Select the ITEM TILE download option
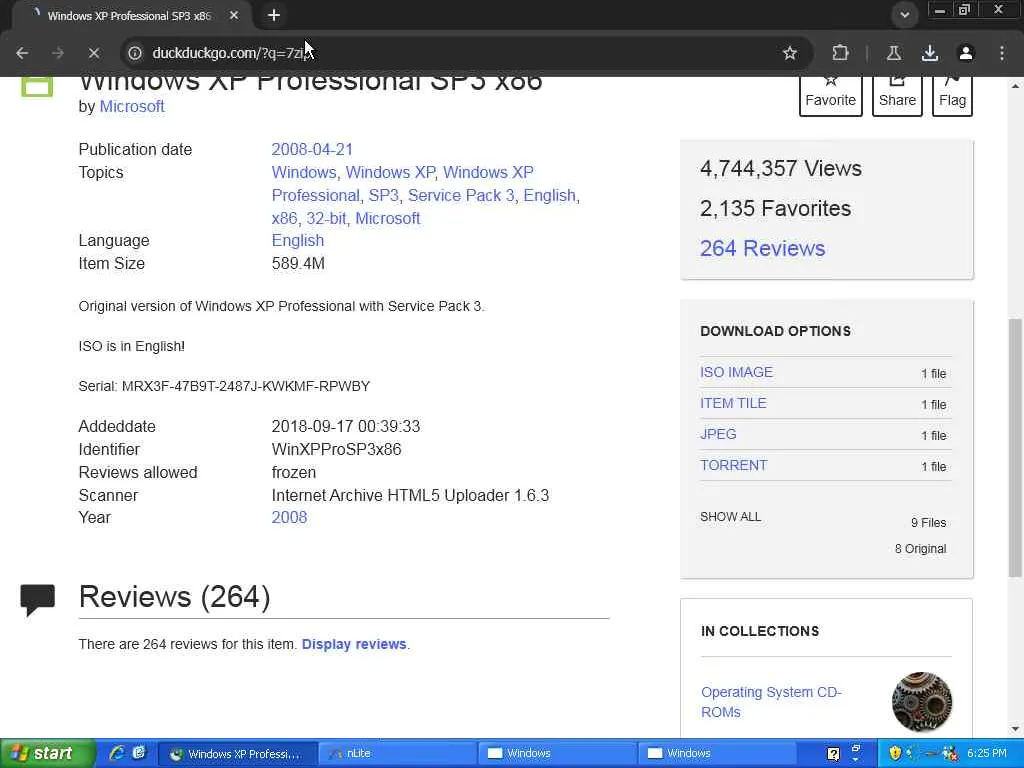 (x=733, y=404)
